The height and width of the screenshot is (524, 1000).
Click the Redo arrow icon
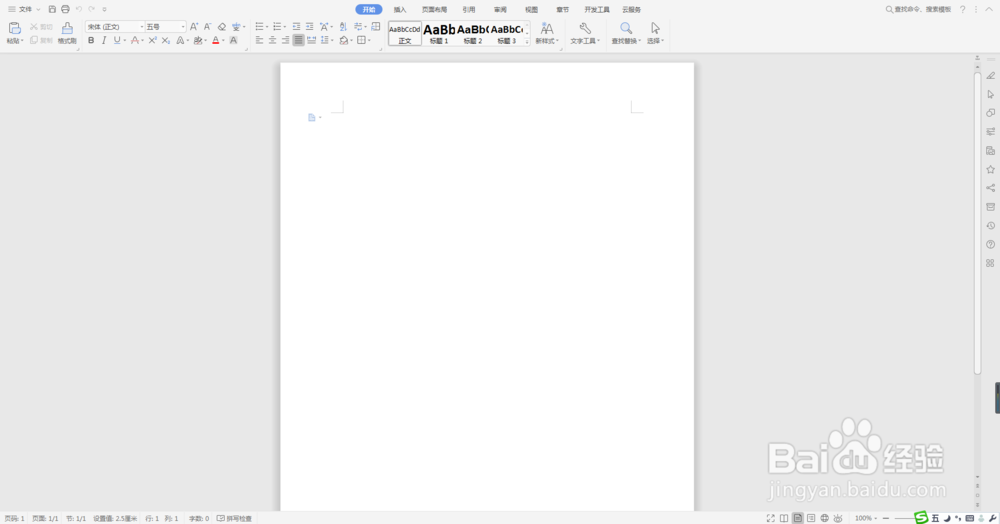pos(92,10)
